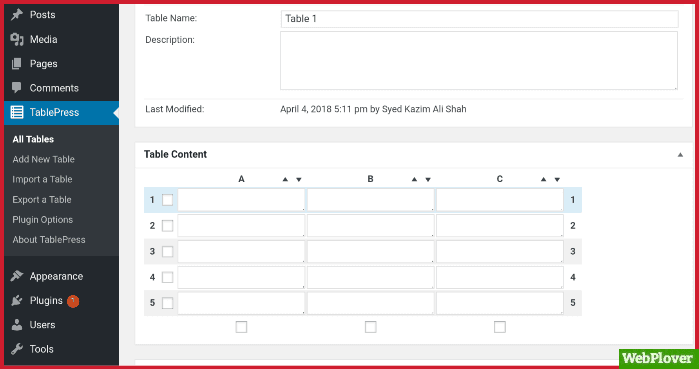Click the Posts pushpin icon
The width and height of the screenshot is (699, 369).
17,15
